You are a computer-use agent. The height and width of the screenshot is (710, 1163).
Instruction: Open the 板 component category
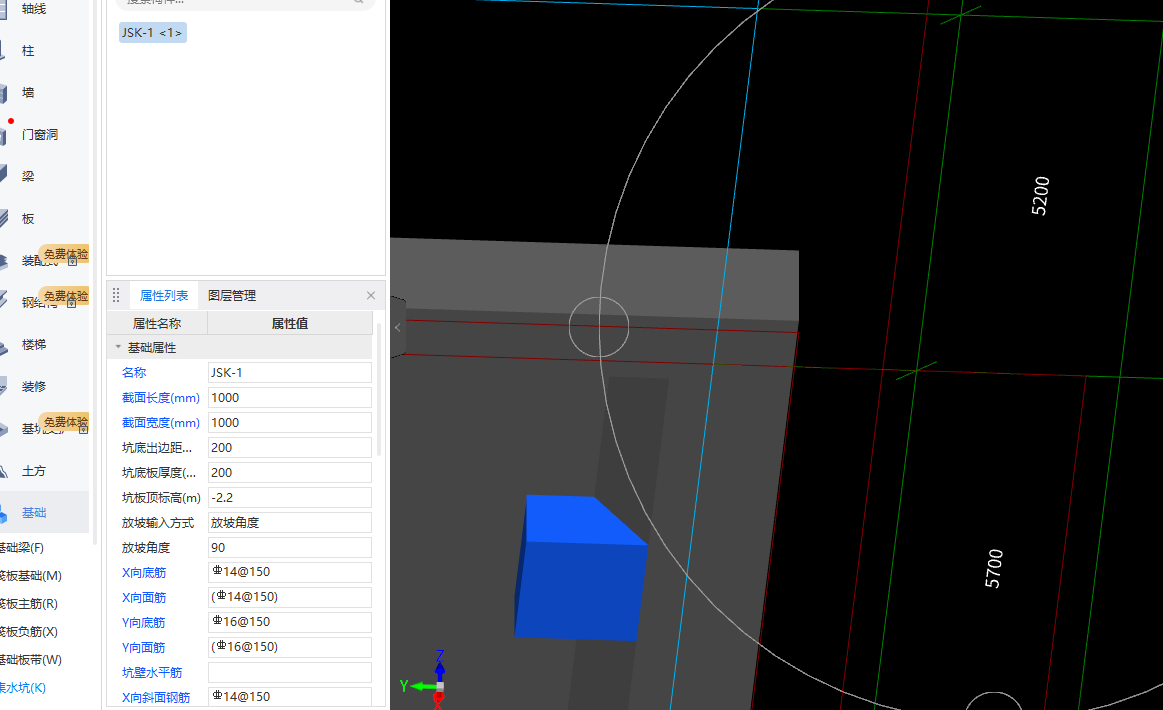click(28, 218)
